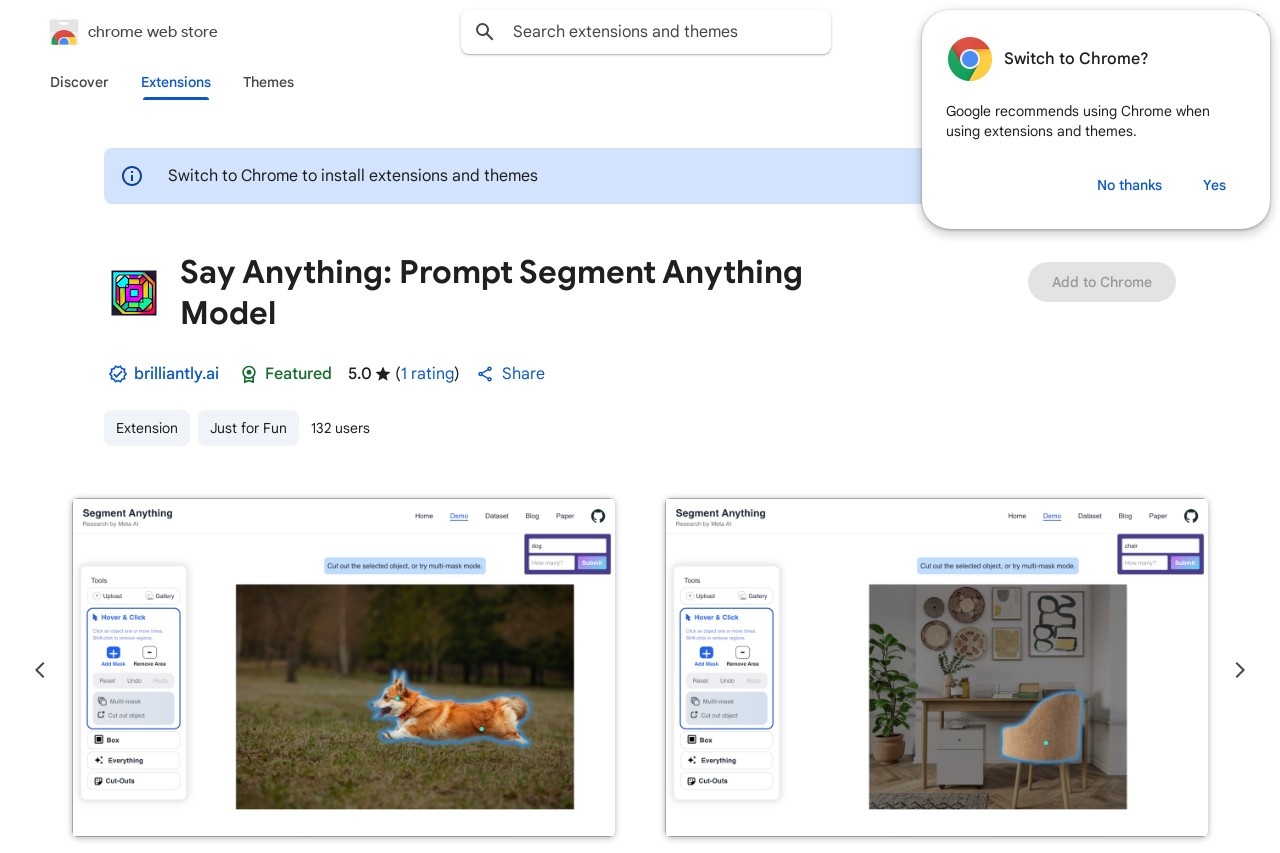Click the Extension category chip
The width and height of the screenshot is (1280, 853).
pos(147,428)
